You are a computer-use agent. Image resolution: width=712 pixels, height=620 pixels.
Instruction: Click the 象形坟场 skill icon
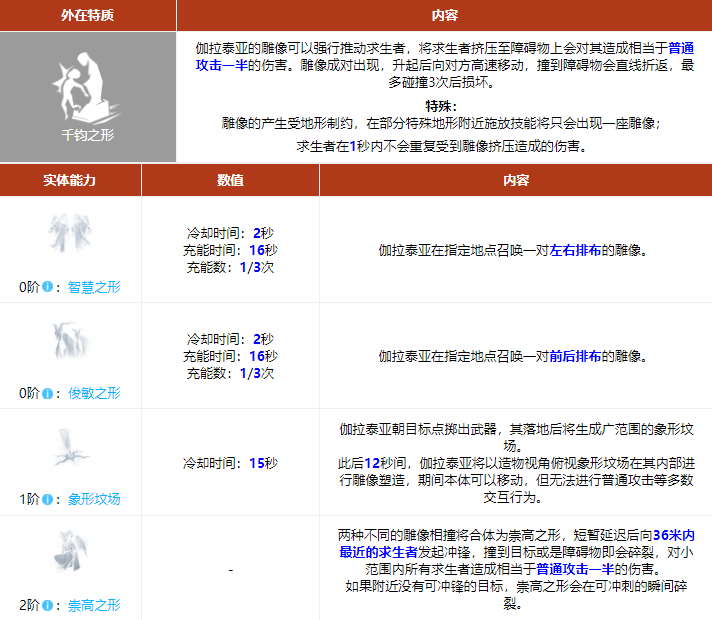click(70, 447)
